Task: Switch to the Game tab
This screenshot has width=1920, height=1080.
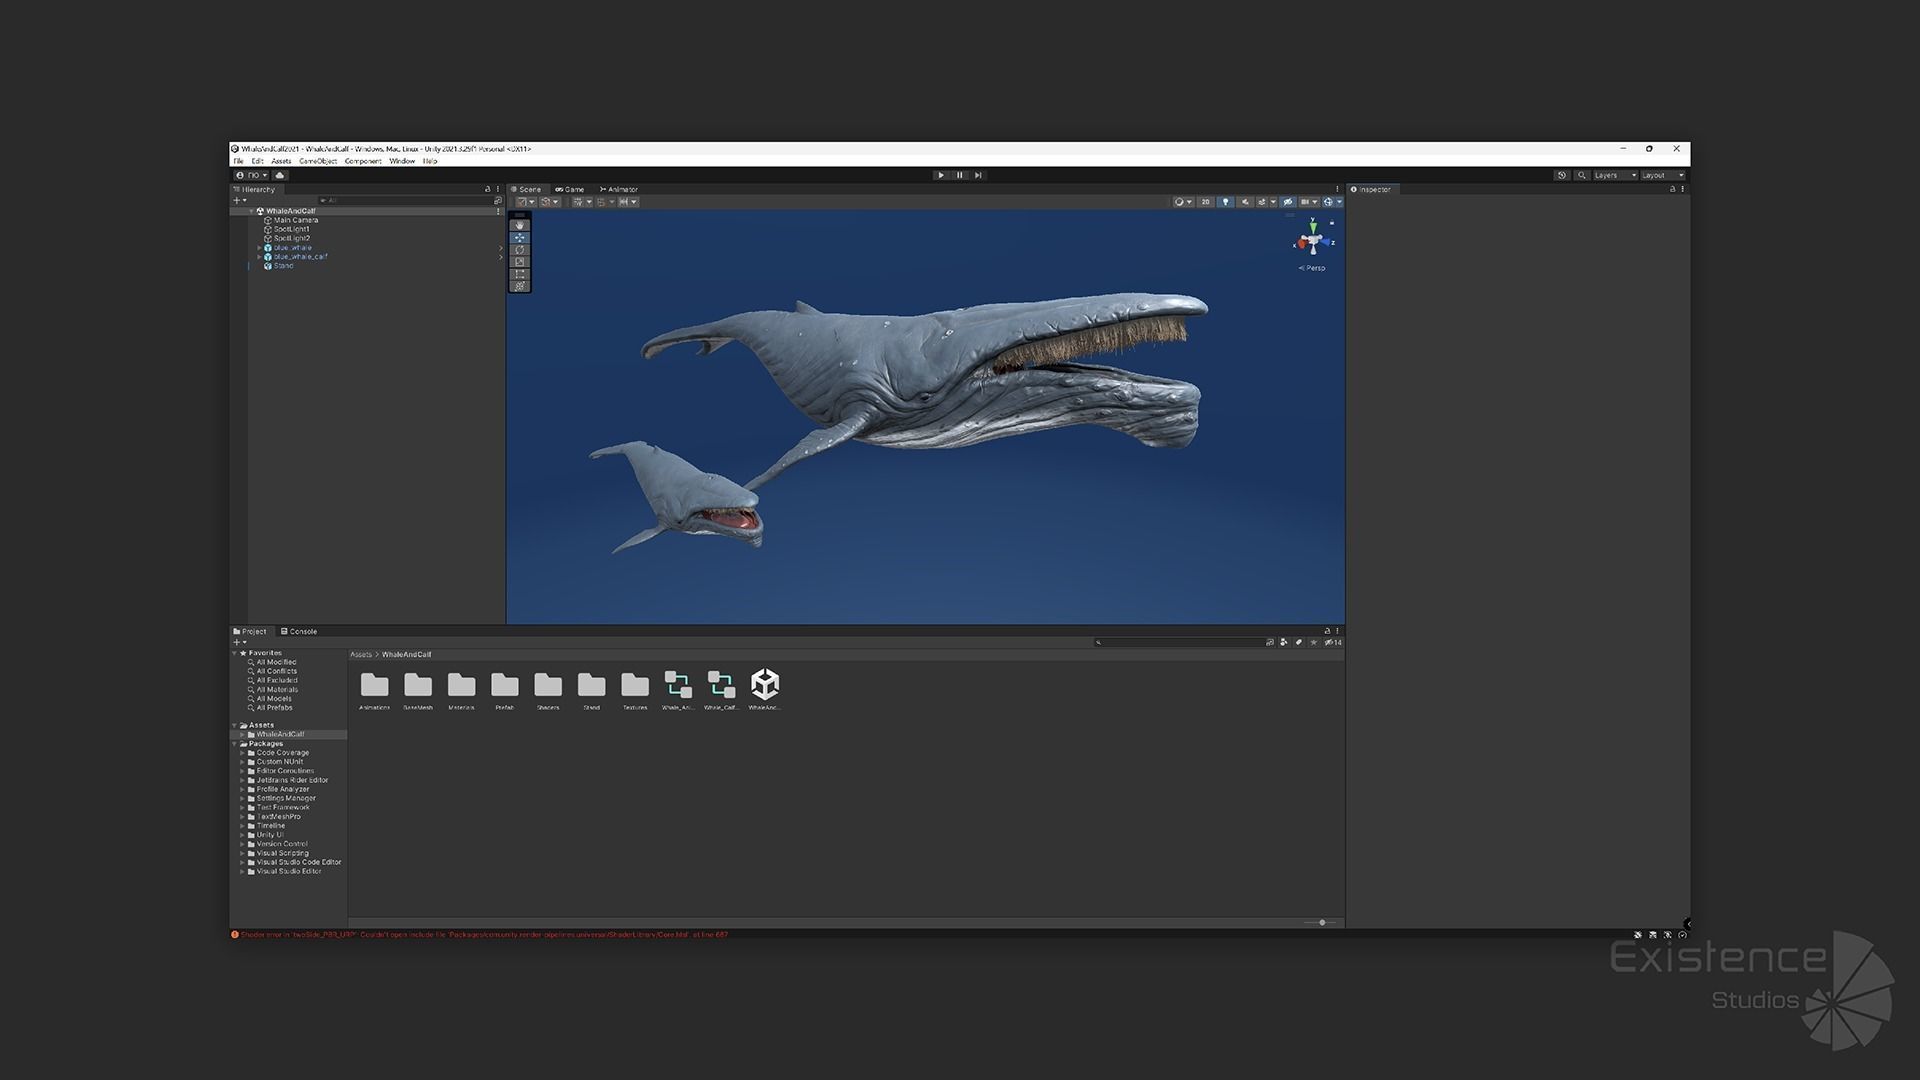Action: coord(570,189)
